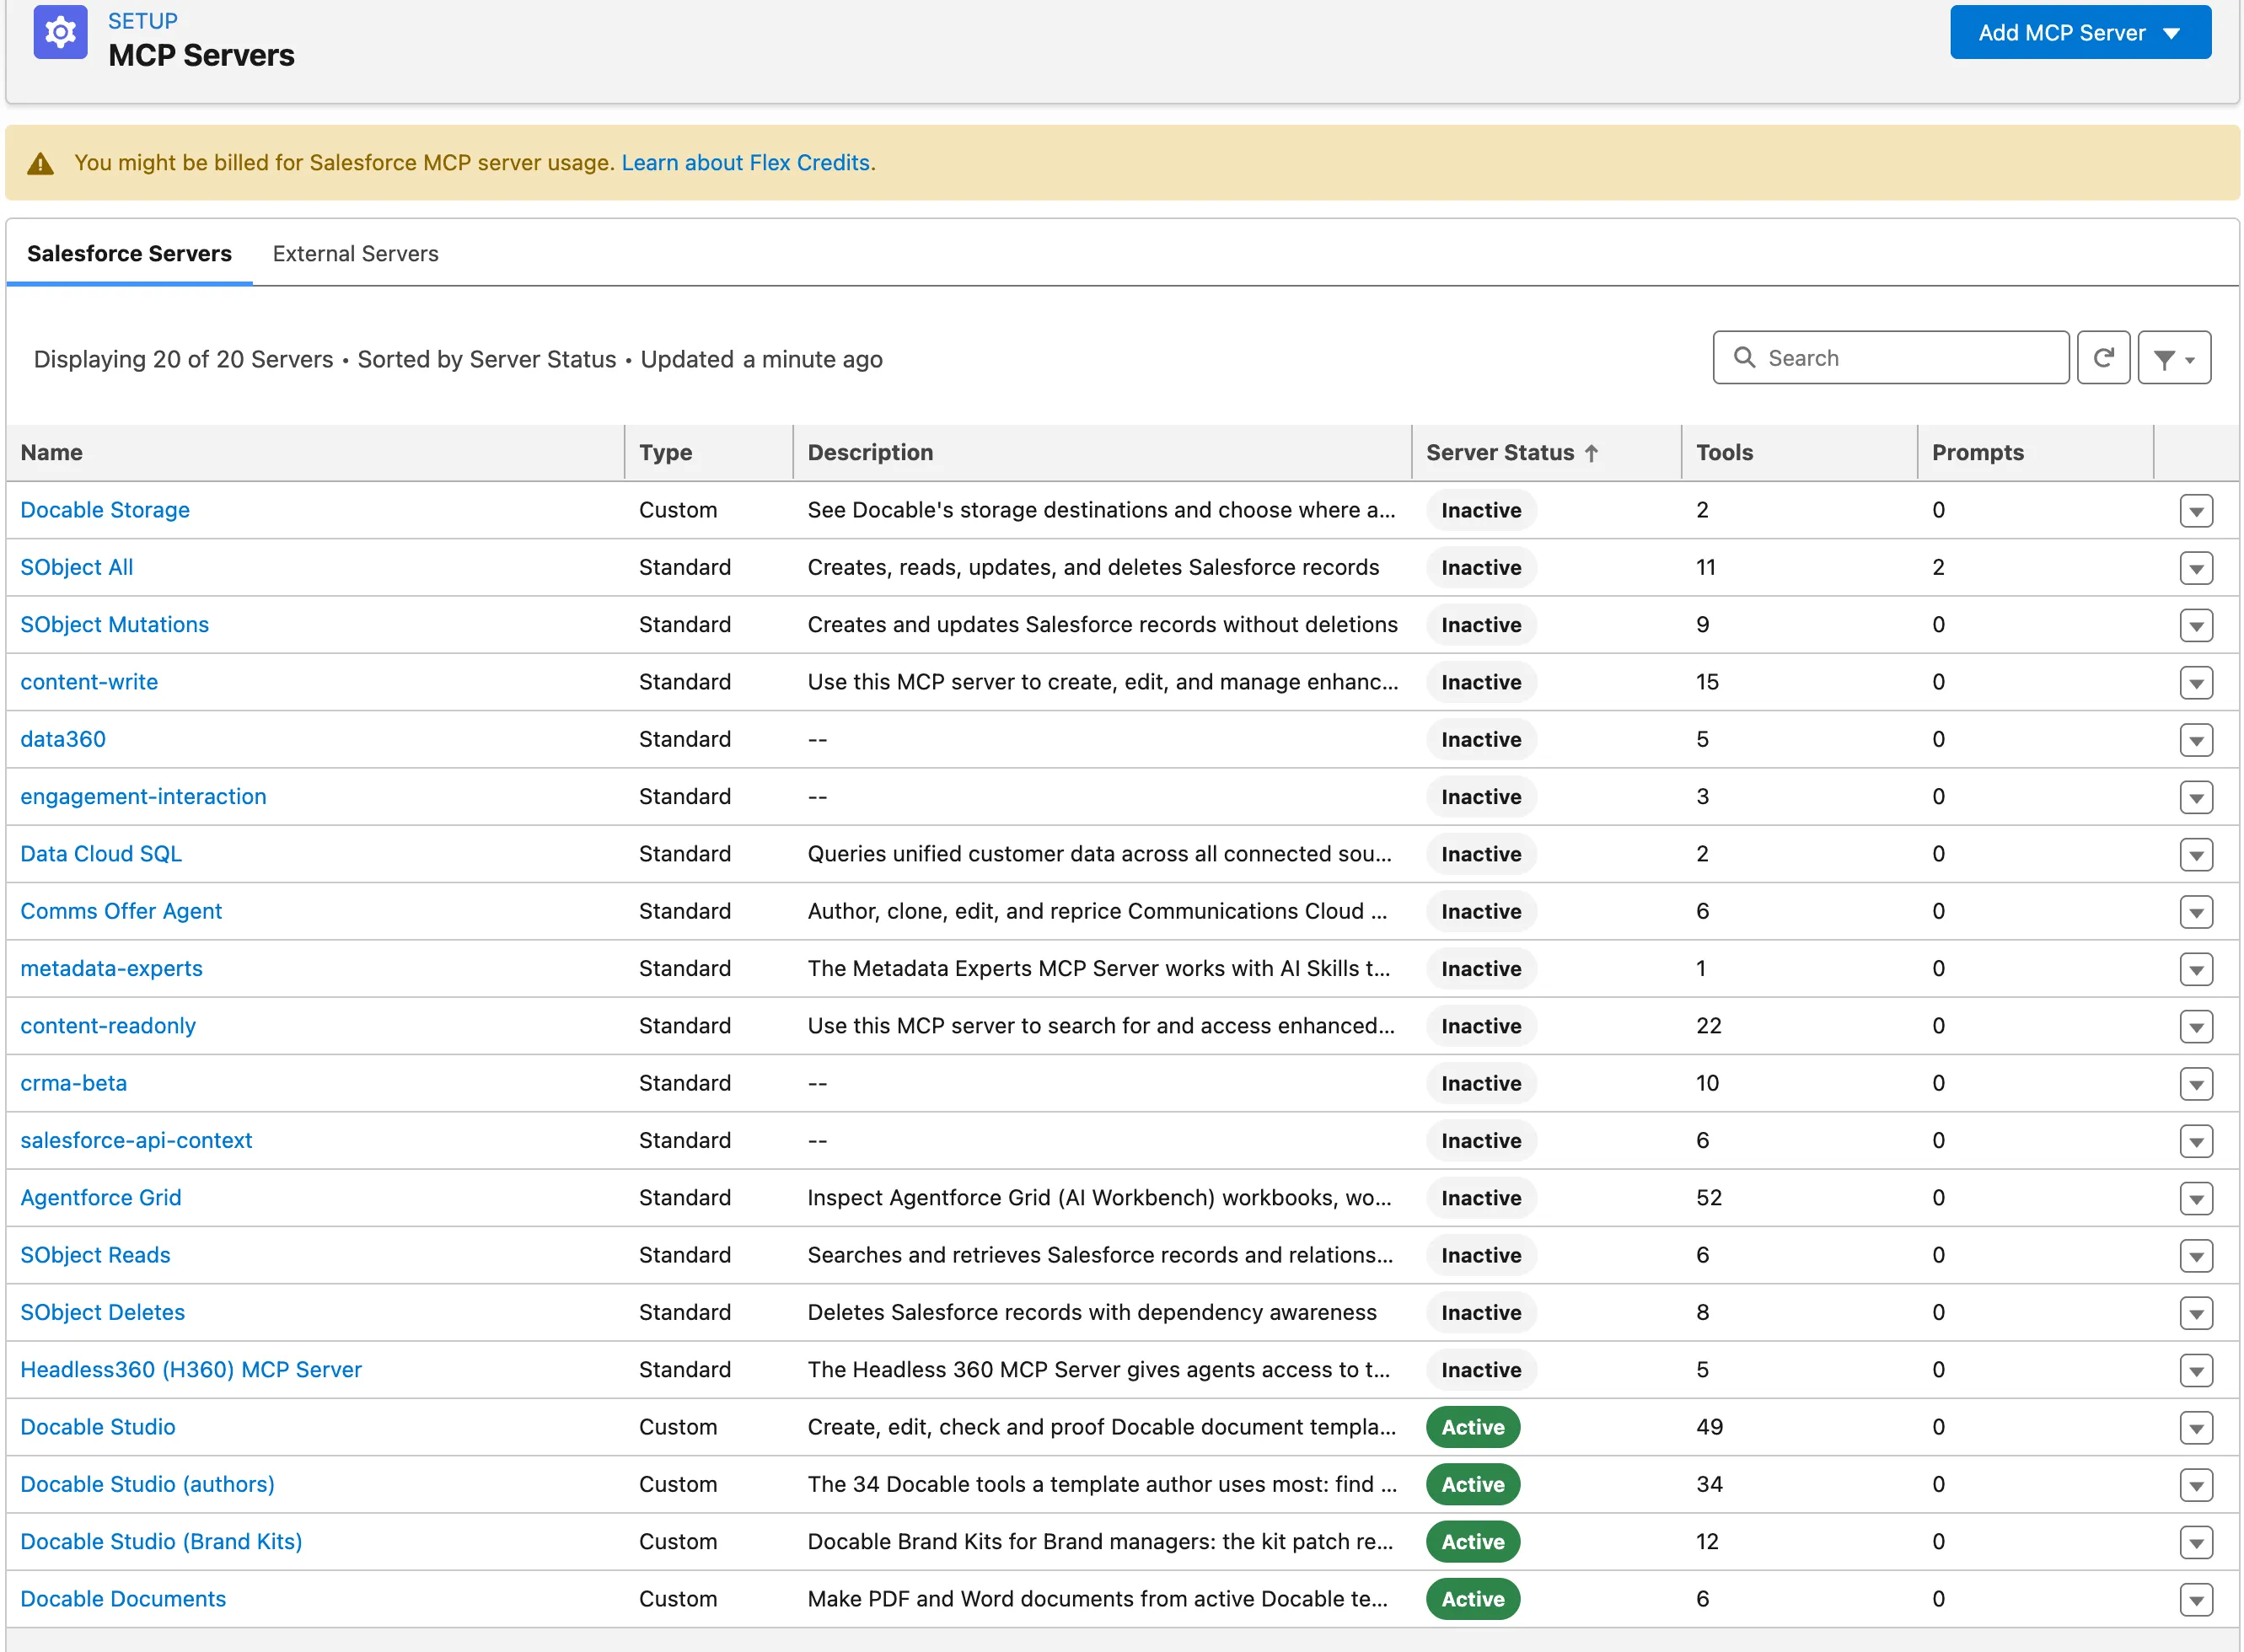Open the Add MCP Server dropdown button
The height and width of the screenshot is (1652, 2244).
tap(2080, 33)
